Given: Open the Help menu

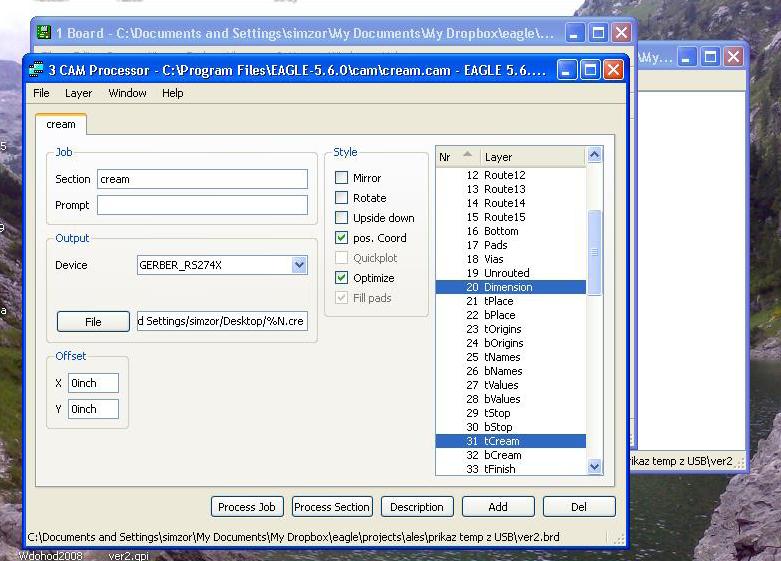Looking at the screenshot, I should [173, 93].
